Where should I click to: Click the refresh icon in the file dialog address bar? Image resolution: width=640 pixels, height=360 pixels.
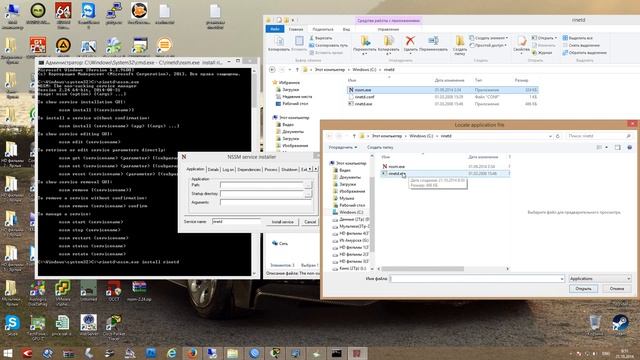[558, 136]
